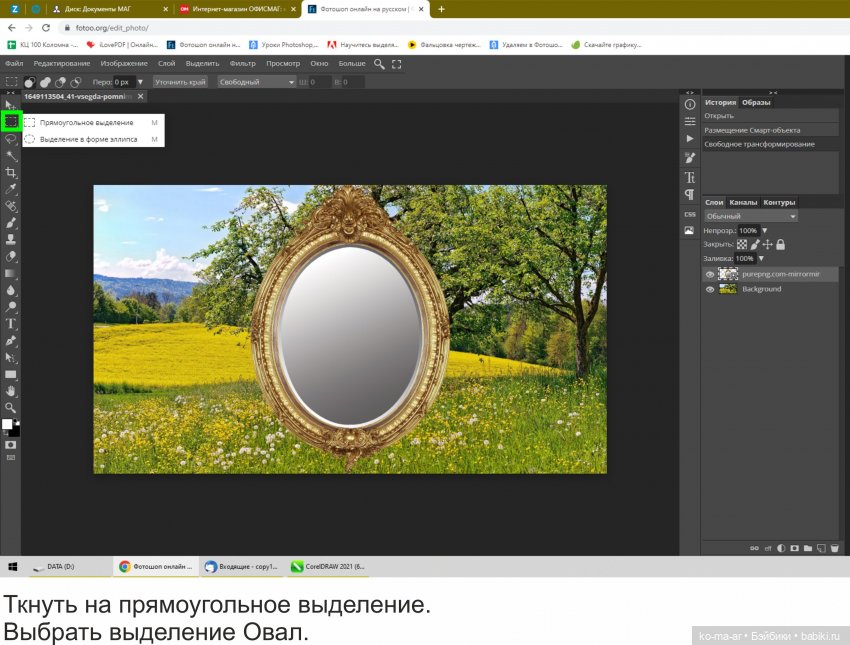Click the trash icon to delete the layer
The width and height of the screenshot is (850, 645).
point(833,548)
